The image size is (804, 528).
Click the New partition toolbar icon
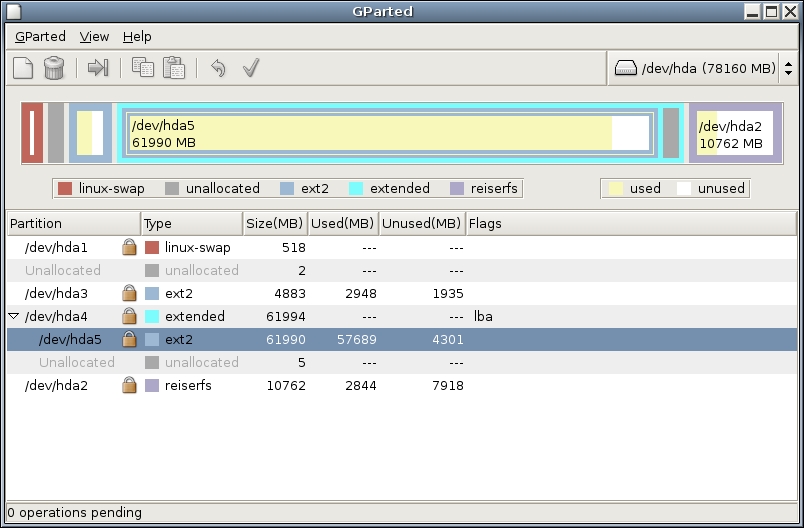pos(23,68)
